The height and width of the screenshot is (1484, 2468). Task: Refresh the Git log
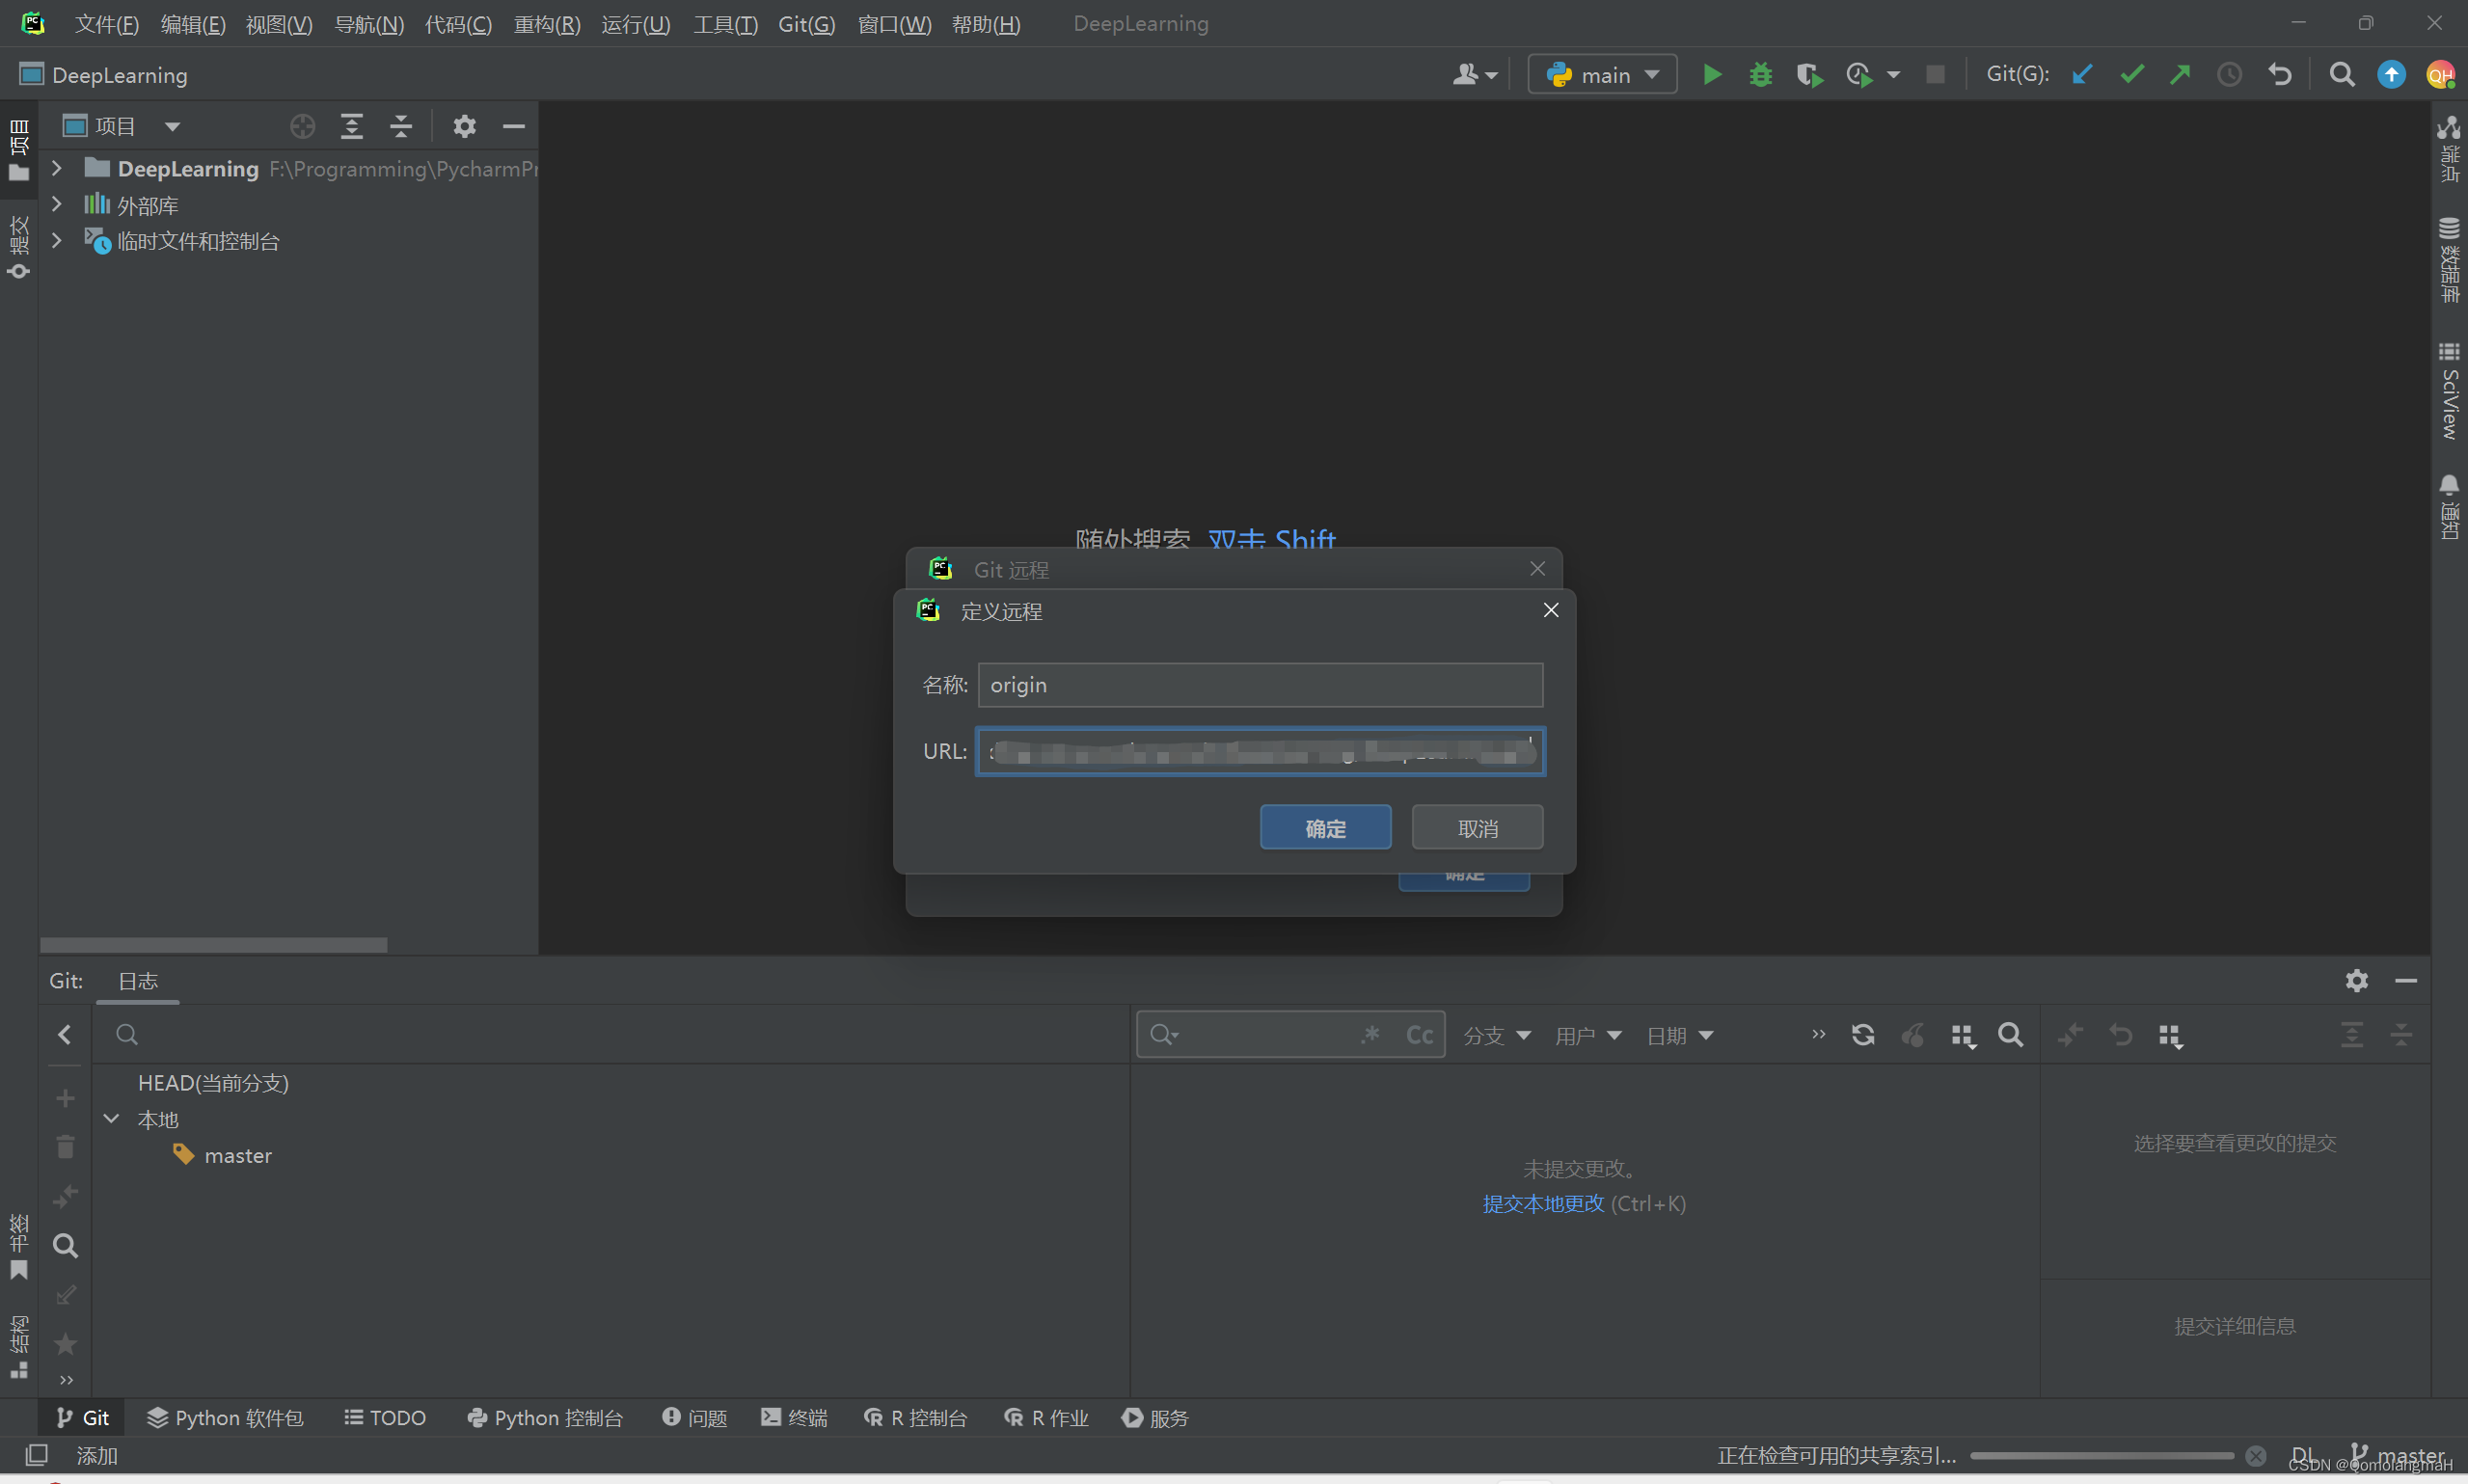coord(1862,1035)
